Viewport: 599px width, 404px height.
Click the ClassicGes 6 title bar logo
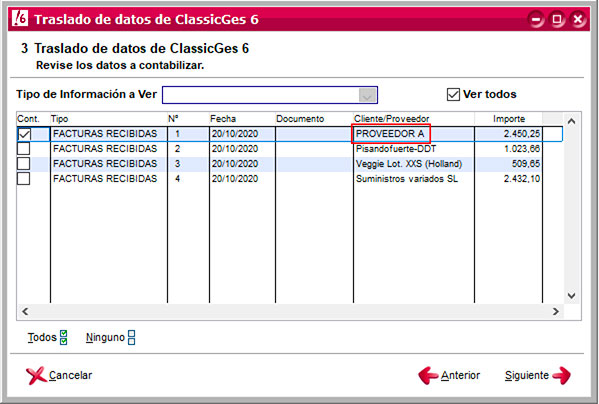pyautogui.click(x=19, y=18)
